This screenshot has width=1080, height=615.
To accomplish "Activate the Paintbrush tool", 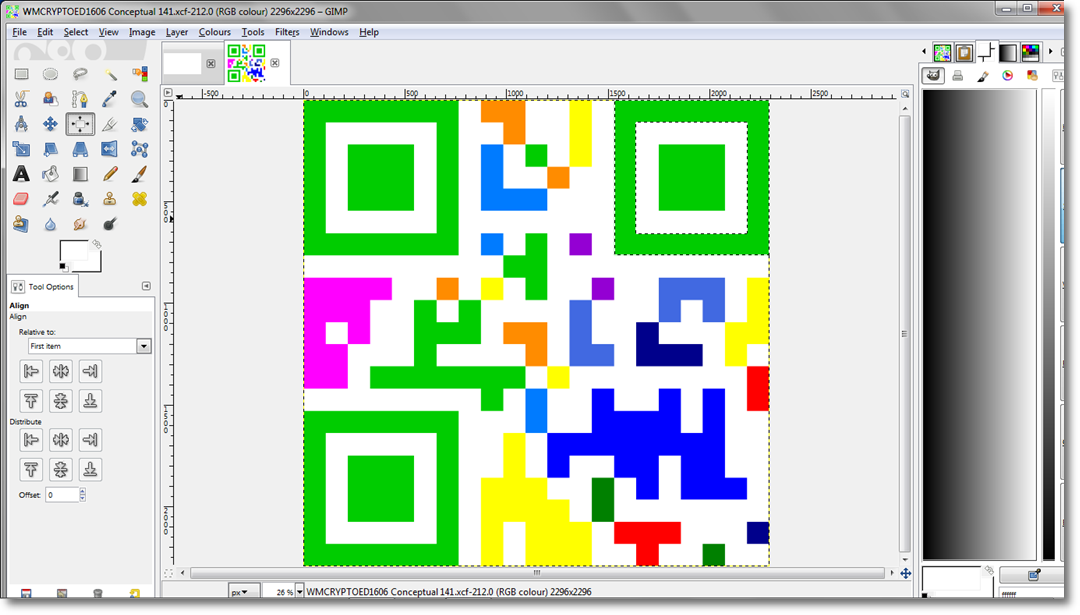I will [139, 174].
